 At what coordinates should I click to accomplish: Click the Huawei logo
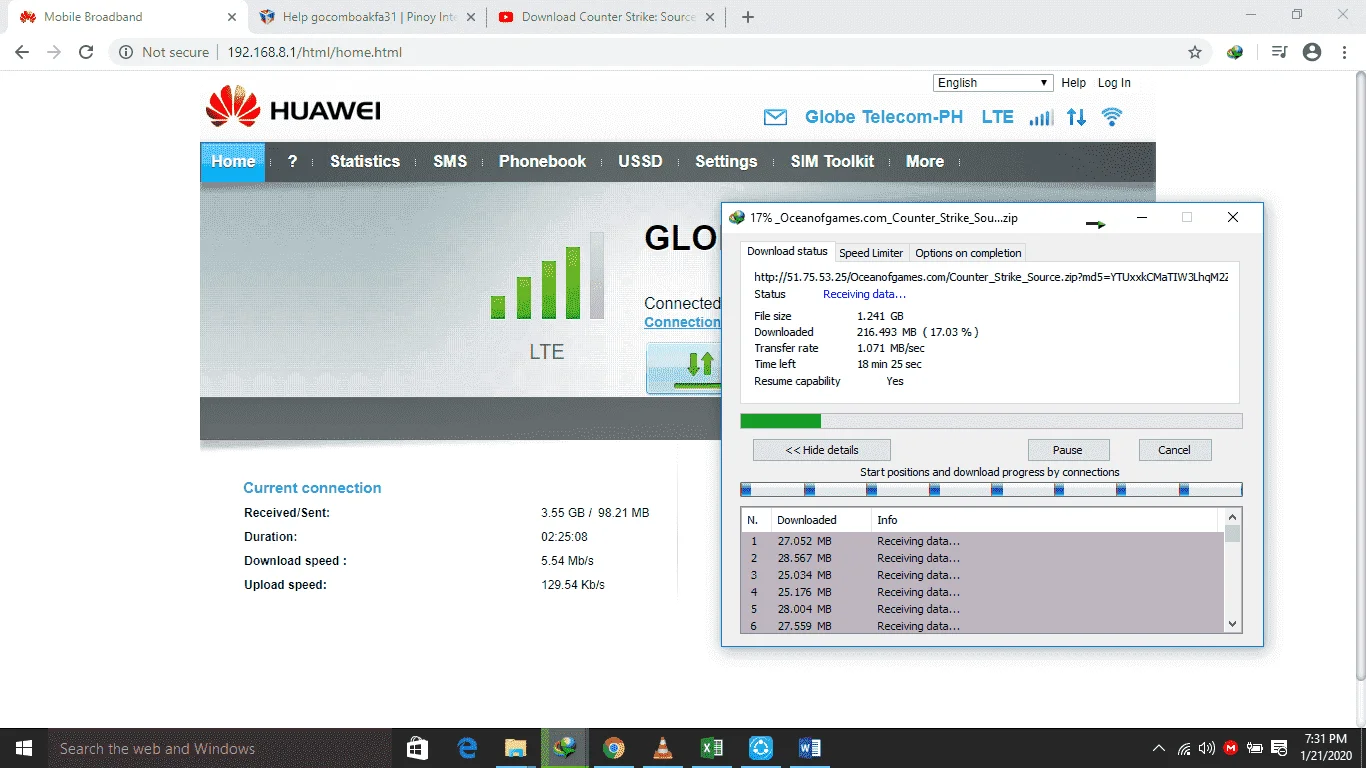point(293,107)
